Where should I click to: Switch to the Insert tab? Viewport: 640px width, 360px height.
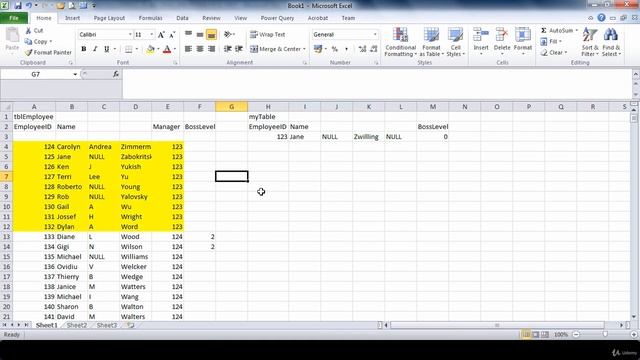coord(72,18)
